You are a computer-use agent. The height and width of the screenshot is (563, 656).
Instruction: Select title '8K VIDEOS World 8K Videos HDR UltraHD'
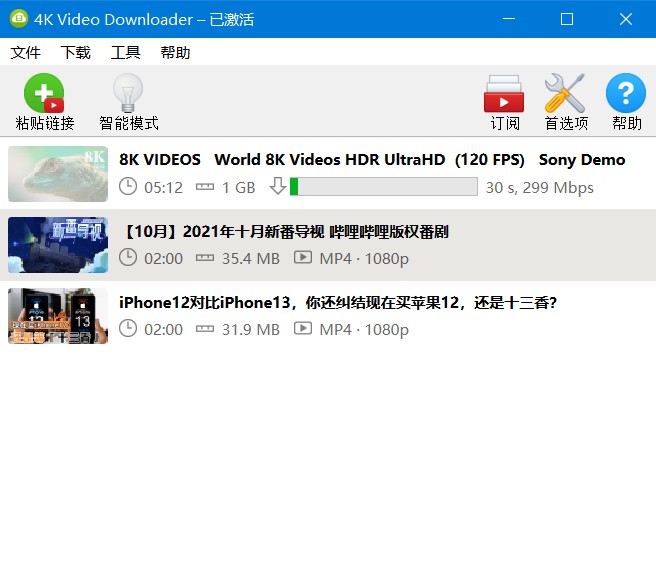point(282,160)
